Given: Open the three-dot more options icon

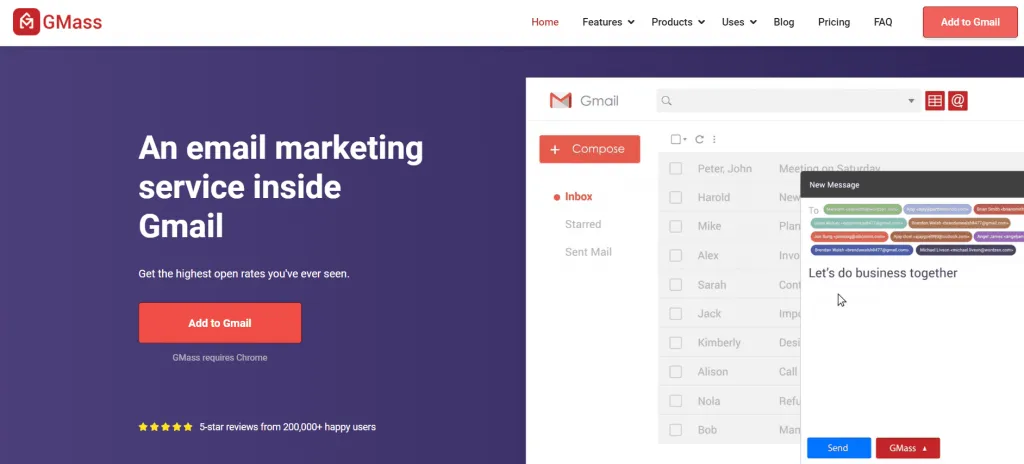Looking at the screenshot, I should [x=714, y=139].
